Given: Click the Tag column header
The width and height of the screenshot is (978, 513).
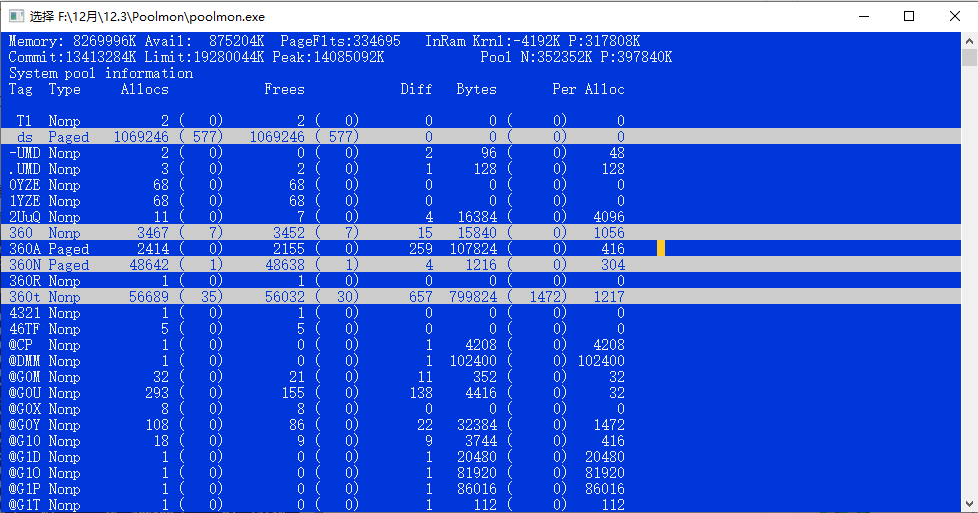Looking at the screenshot, I should click(20, 89).
